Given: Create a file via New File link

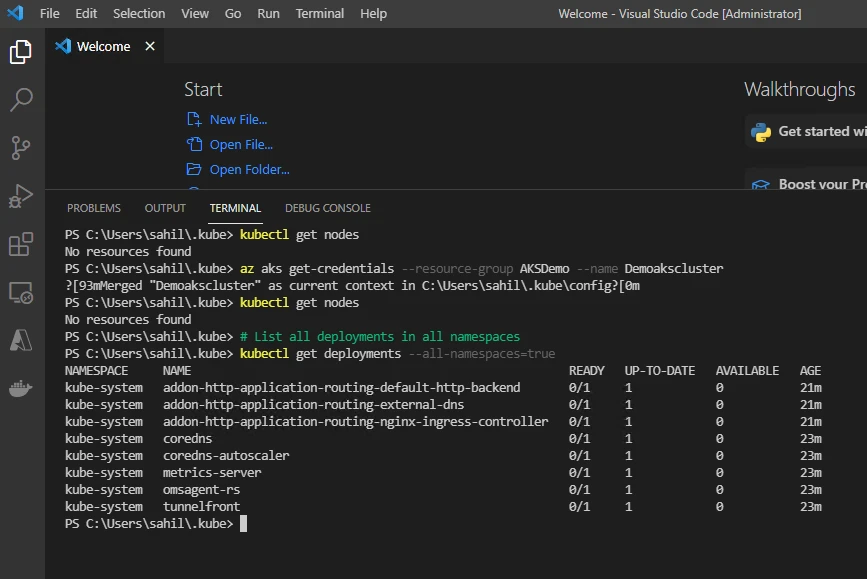Looking at the screenshot, I should [x=237, y=118].
